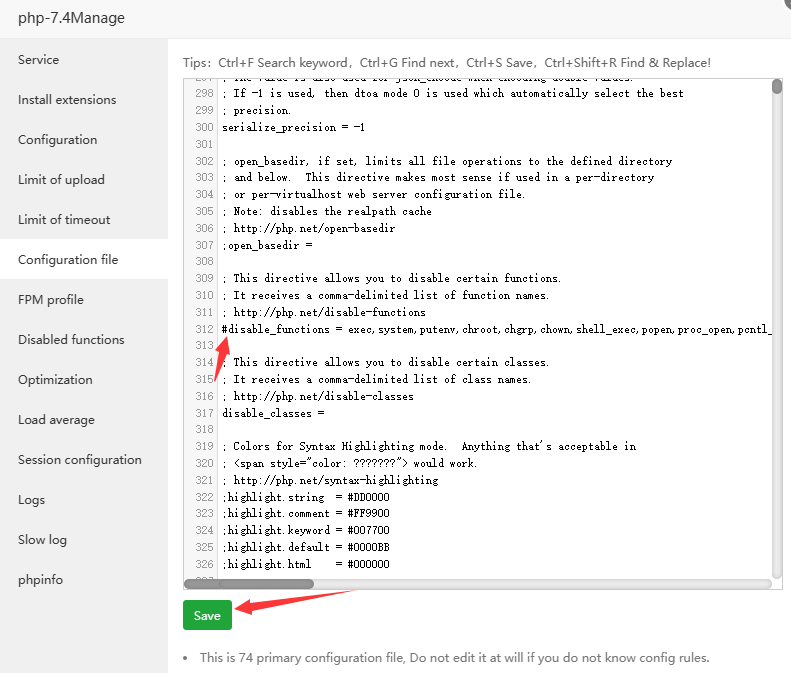Select Limit of upload
Image resolution: width=791 pixels, height=673 pixels.
pyautogui.click(x=61, y=180)
